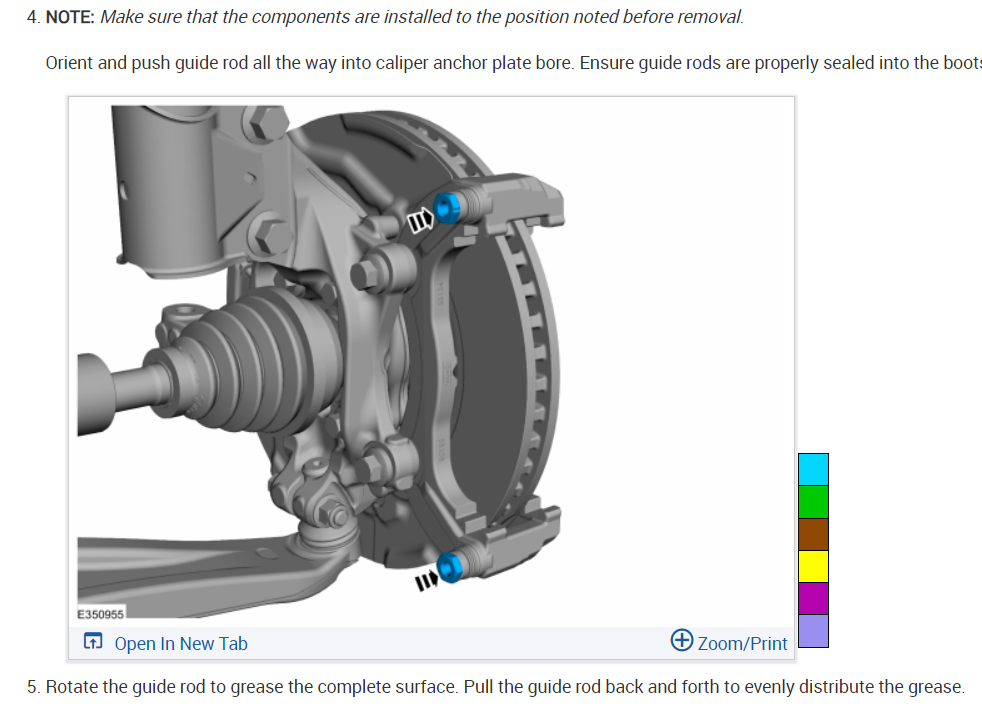Image resolution: width=982 pixels, height=706 pixels.
Task: Click the bold NOTE: label in step 4
Action: tap(70, 17)
